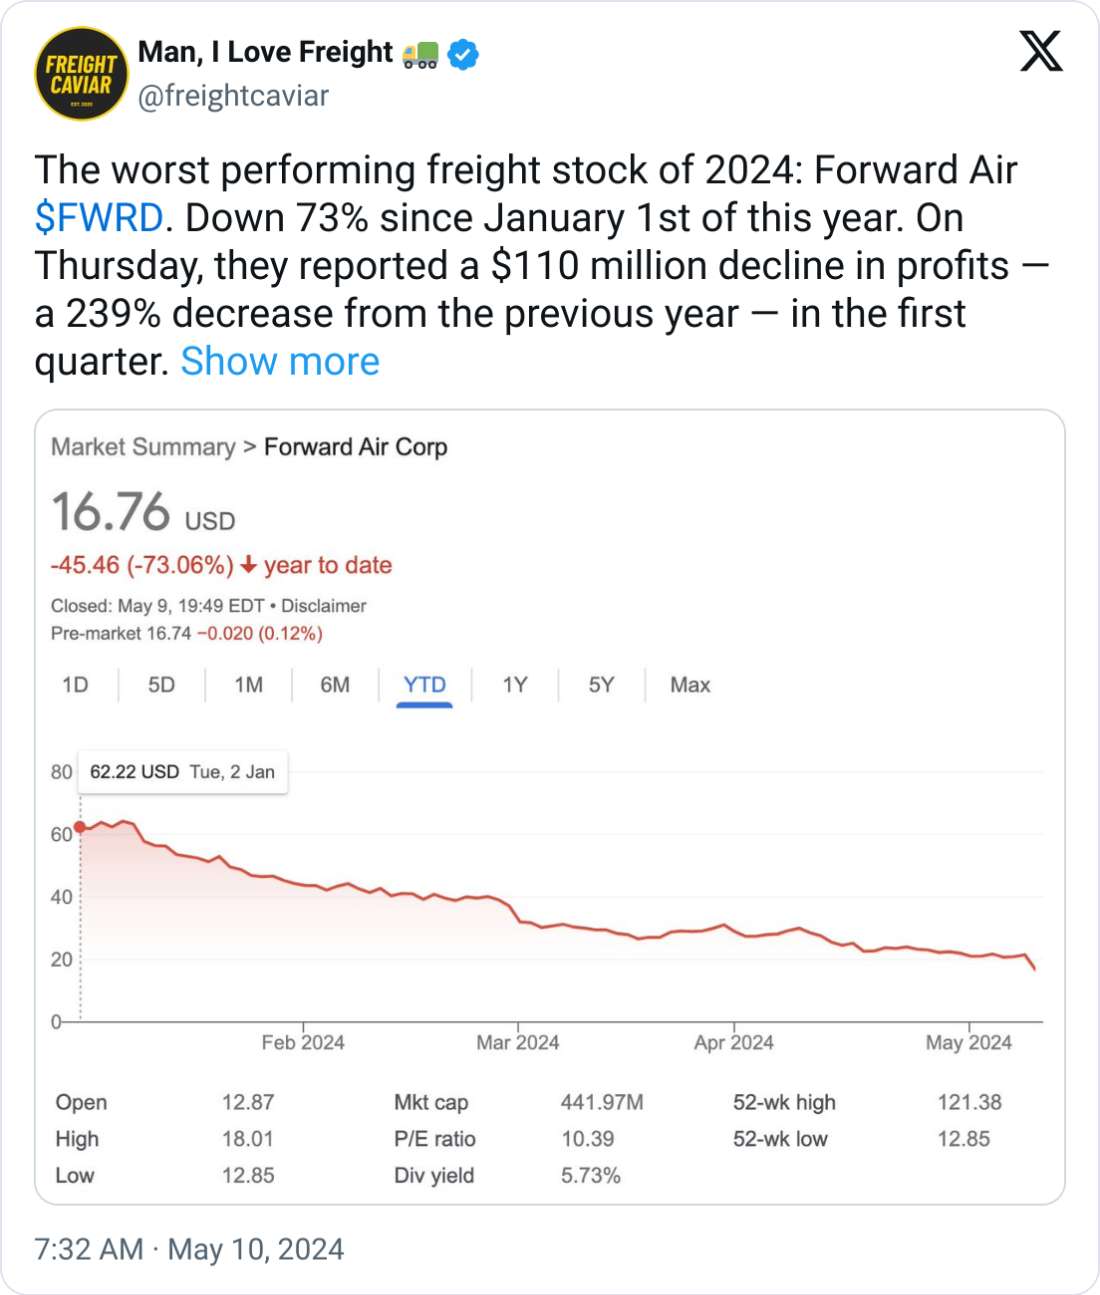The height and width of the screenshot is (1295, 1100).
Task: Switch to the 1M chart range
Action: (248, 685)
